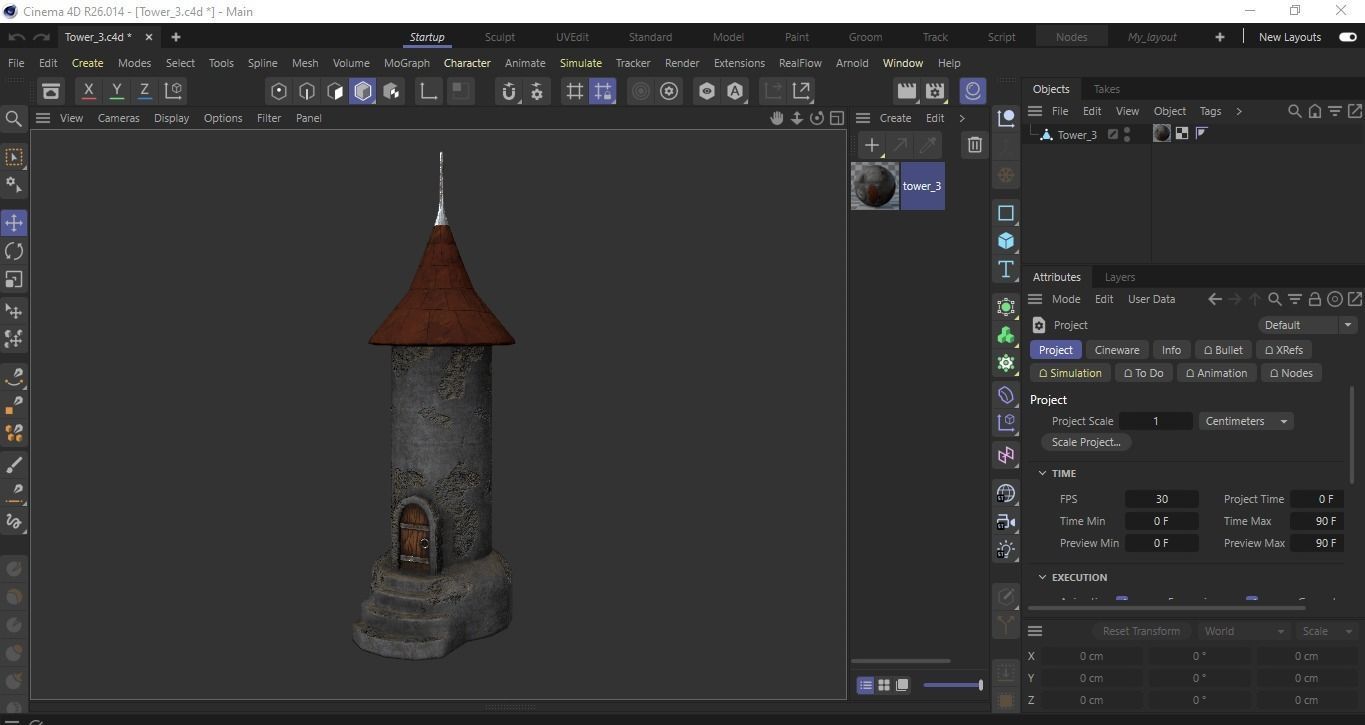The image size is (1365, 725).
Task: Click the Camera object icon
Action: pyautogui.click(x=1006, y=522)
